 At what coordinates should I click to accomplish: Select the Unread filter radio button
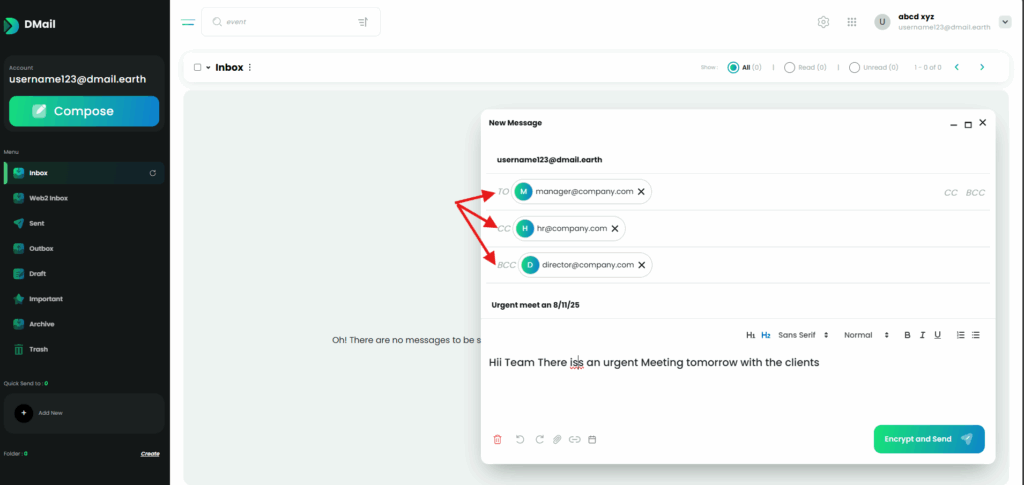coord(854,67)
